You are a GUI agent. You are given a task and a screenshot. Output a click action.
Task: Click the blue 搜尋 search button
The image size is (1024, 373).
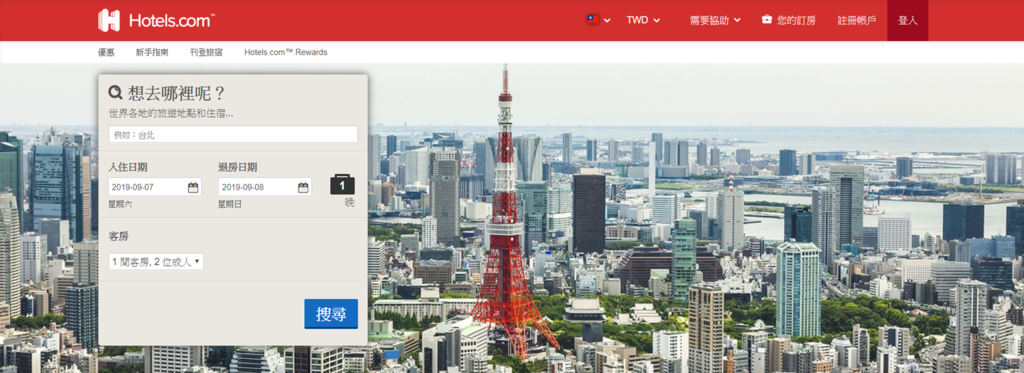click(x=331, y=314)
